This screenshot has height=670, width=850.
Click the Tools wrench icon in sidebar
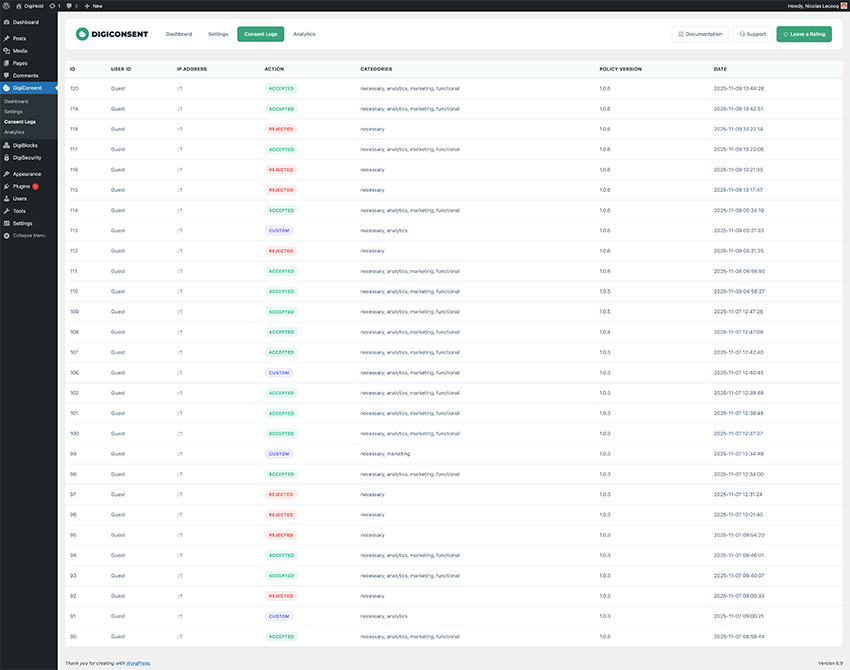[x=7, y=211]
